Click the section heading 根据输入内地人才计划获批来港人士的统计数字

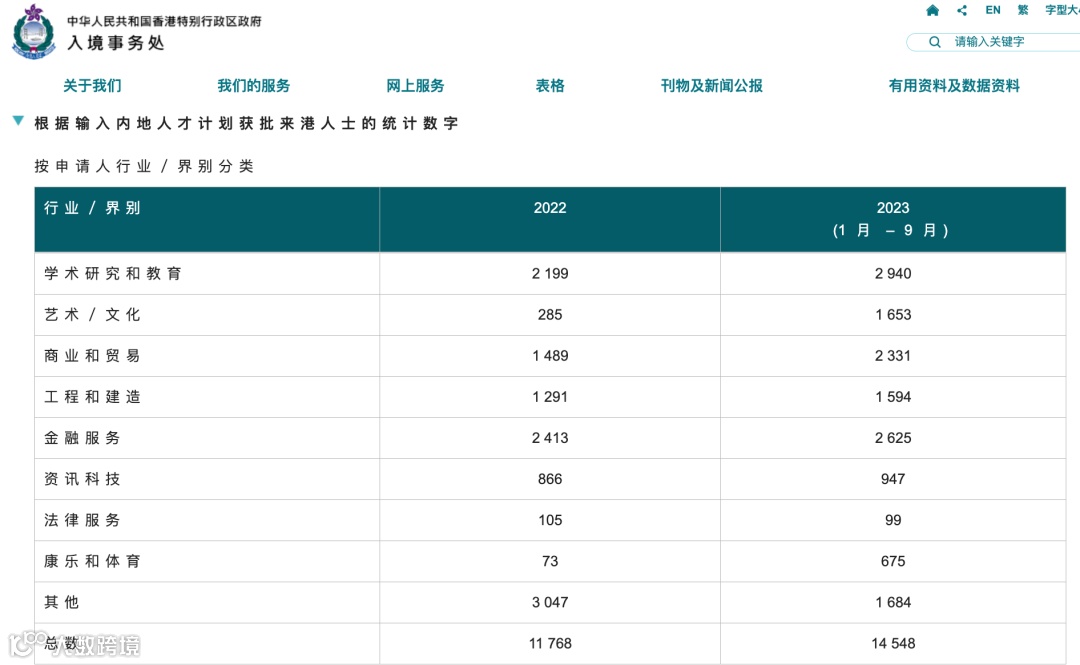click(x=246, y=123)
